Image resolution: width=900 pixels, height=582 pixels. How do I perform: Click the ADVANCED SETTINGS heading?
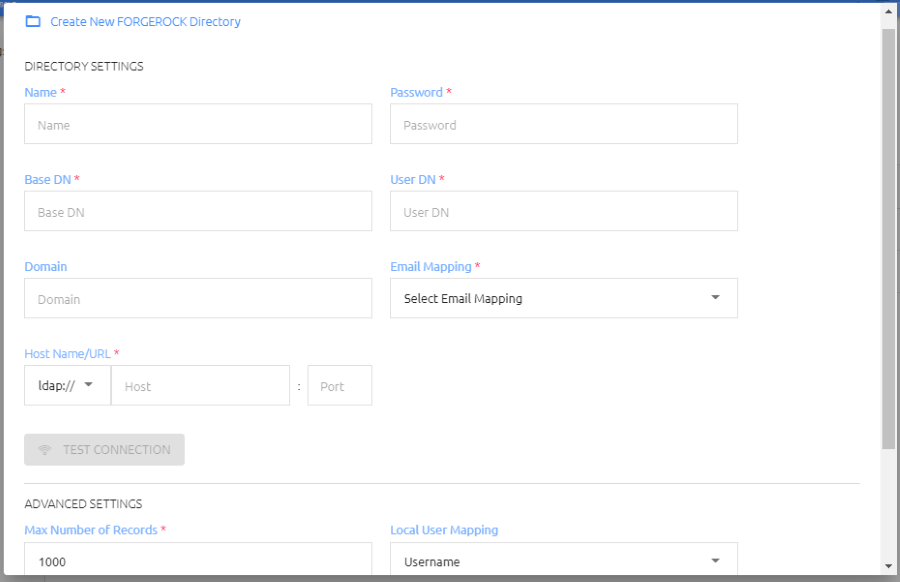pos(83,504)
